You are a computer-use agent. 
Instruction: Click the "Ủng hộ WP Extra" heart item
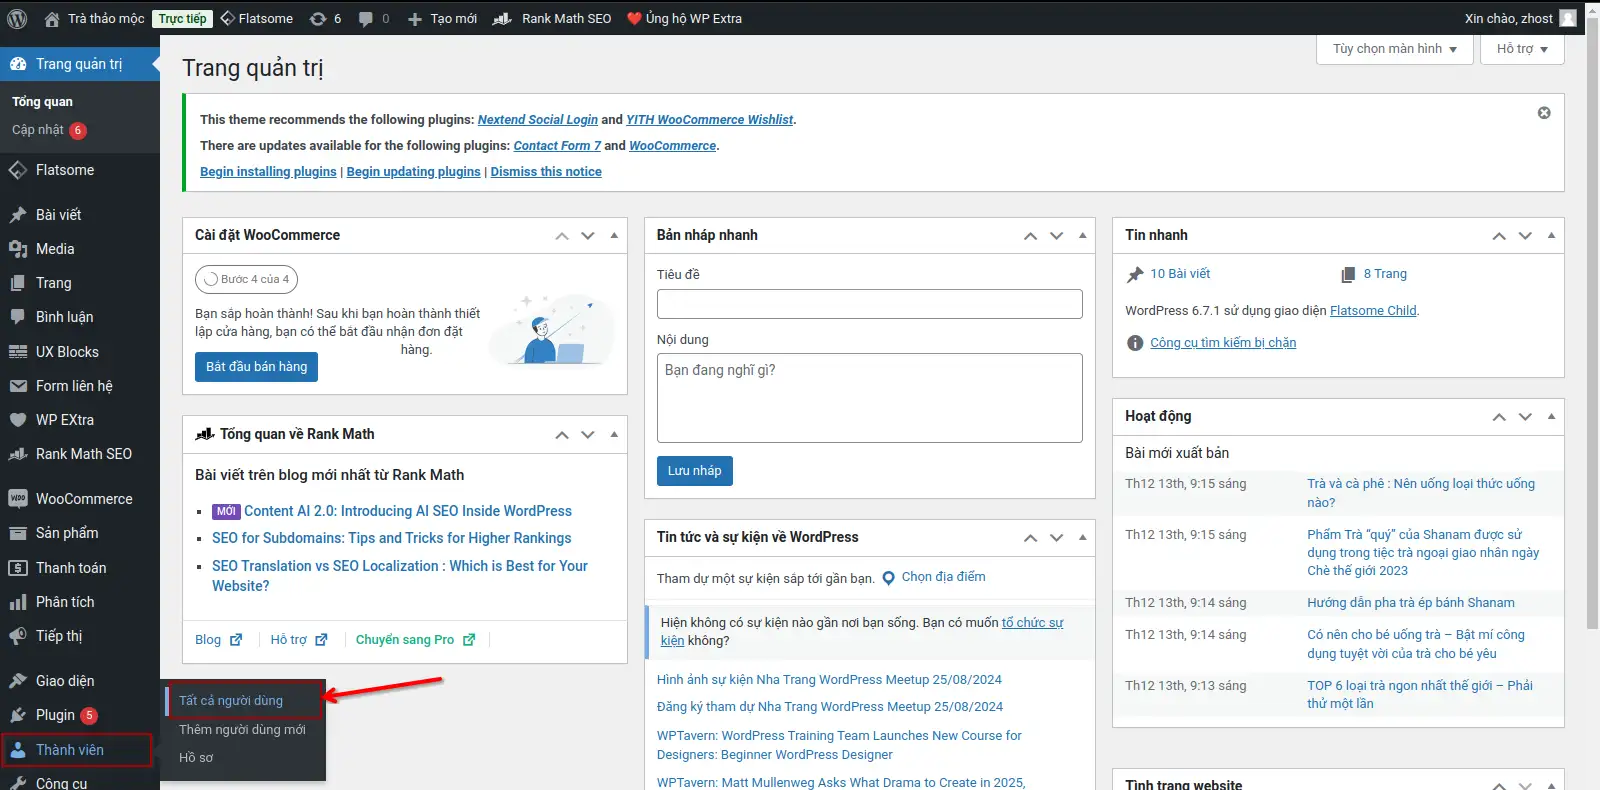[684, 18]
